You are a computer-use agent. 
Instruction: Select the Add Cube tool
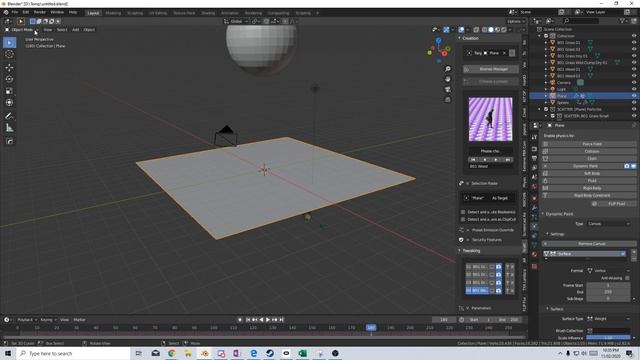point(9,141)
